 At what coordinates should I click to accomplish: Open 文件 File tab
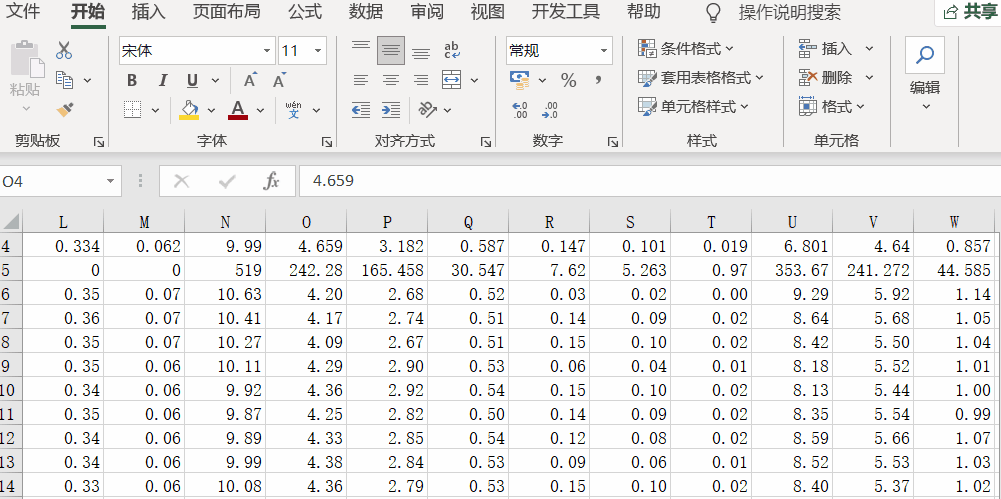tap(23, 12)
